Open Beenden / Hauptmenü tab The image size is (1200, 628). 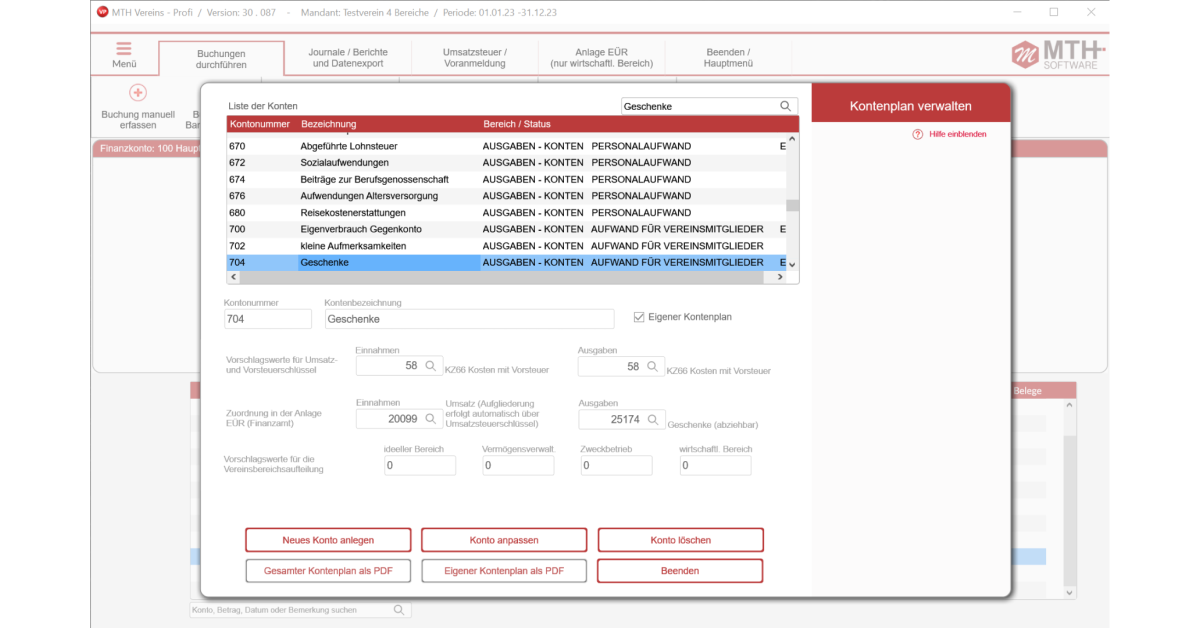click(728, 57)
